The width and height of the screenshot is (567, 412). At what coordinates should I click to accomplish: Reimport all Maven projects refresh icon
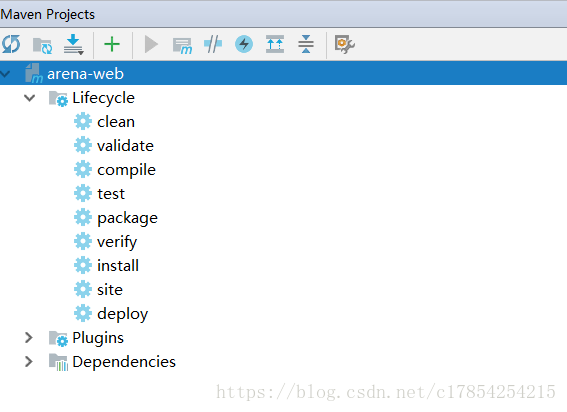(x=11, y=44)
